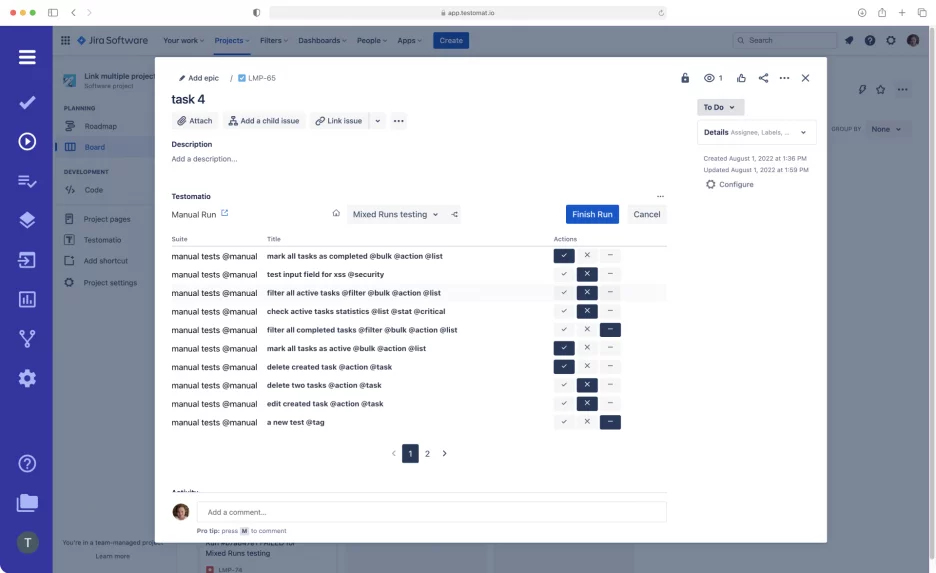Image resolution: width=936 pixels, height=573 pixels.
Task: Go to next page arrow
Action: click(444, 454)
